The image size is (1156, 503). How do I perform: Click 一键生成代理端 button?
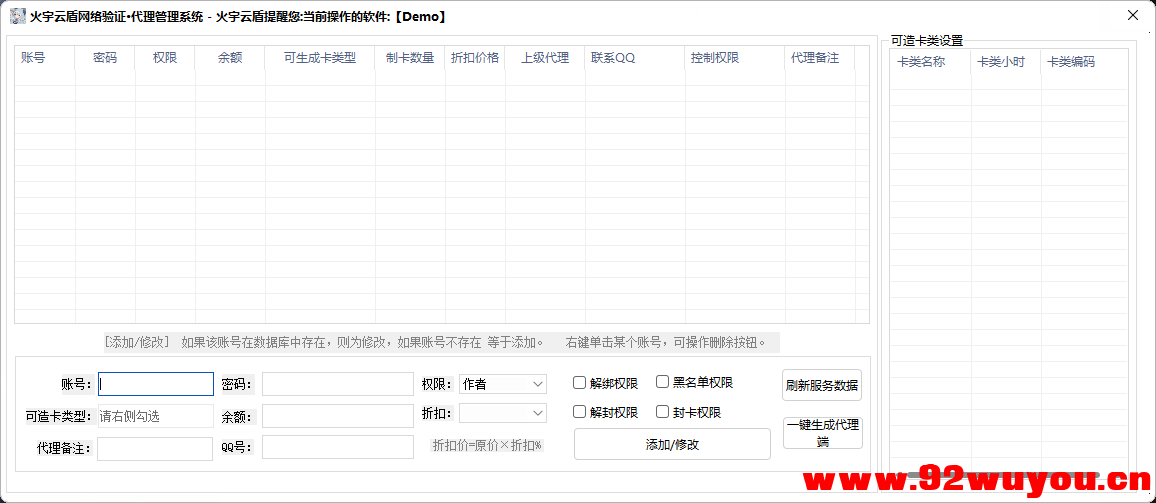(822, 433)
